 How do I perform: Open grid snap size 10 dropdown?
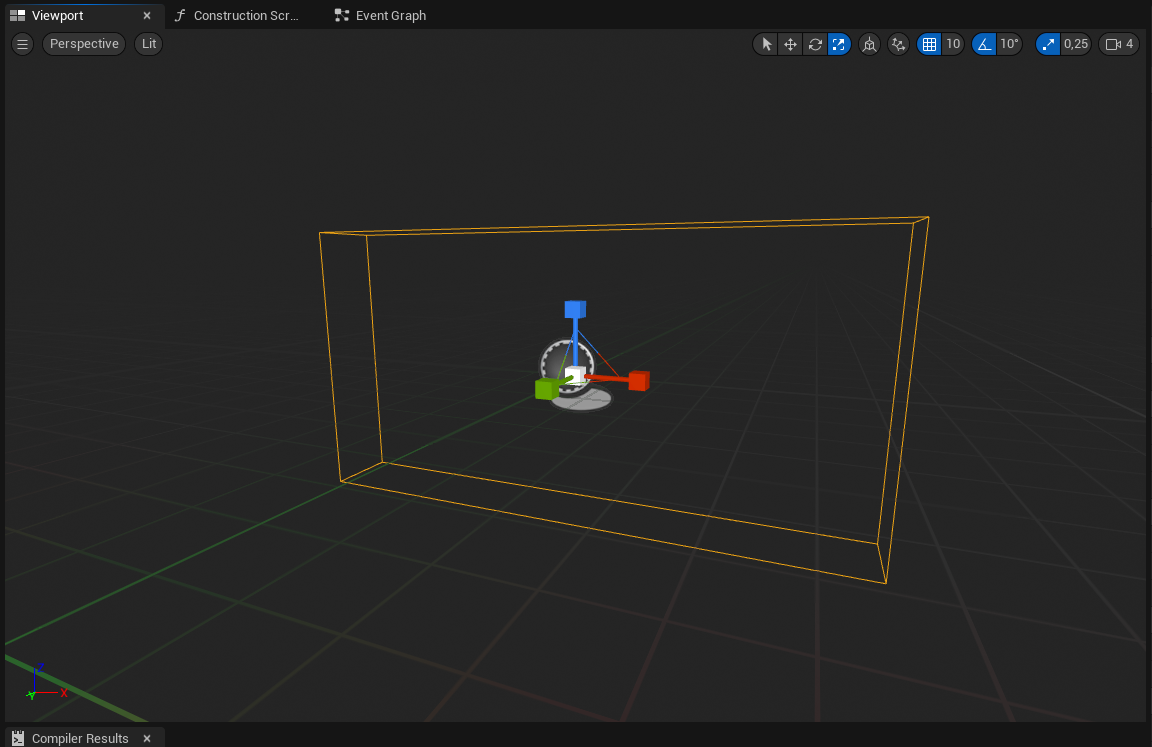pyautogui.click(x=953, y=44)
